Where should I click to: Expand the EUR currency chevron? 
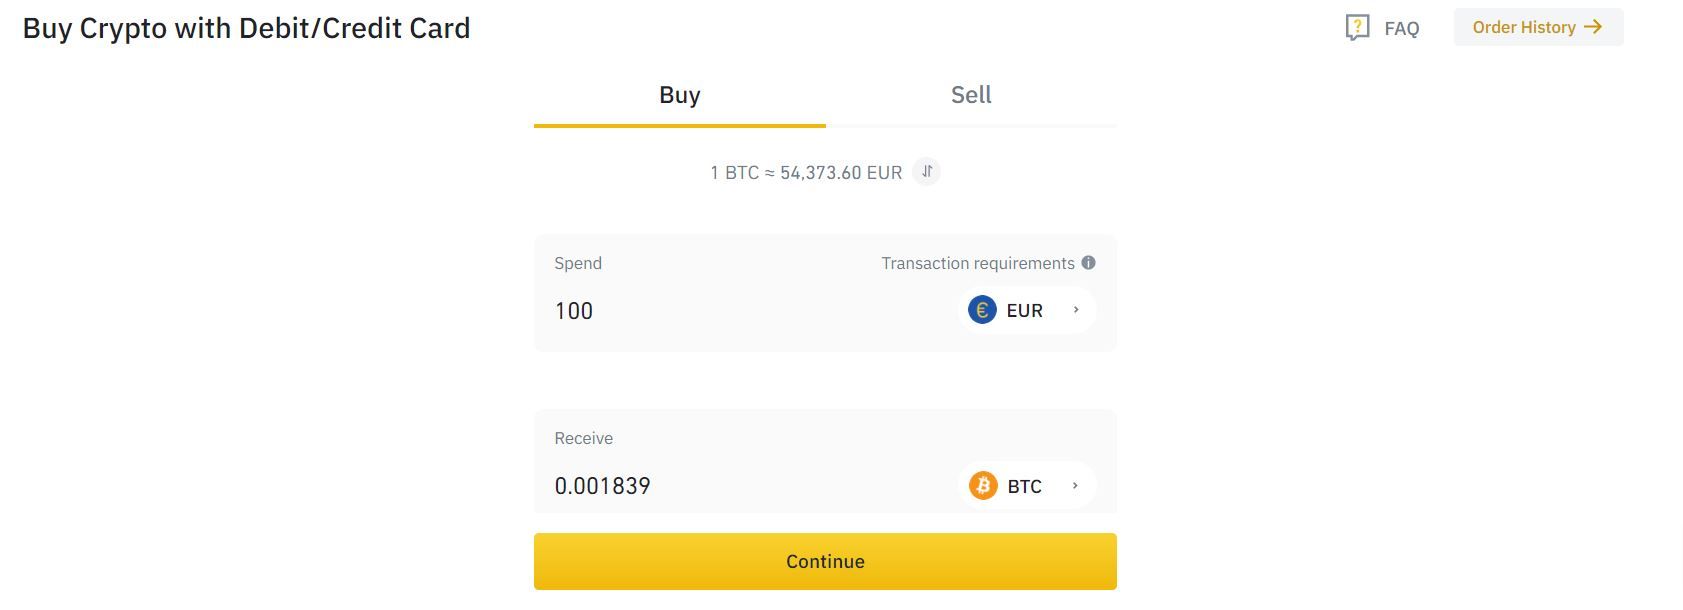tap(1076, 310)
